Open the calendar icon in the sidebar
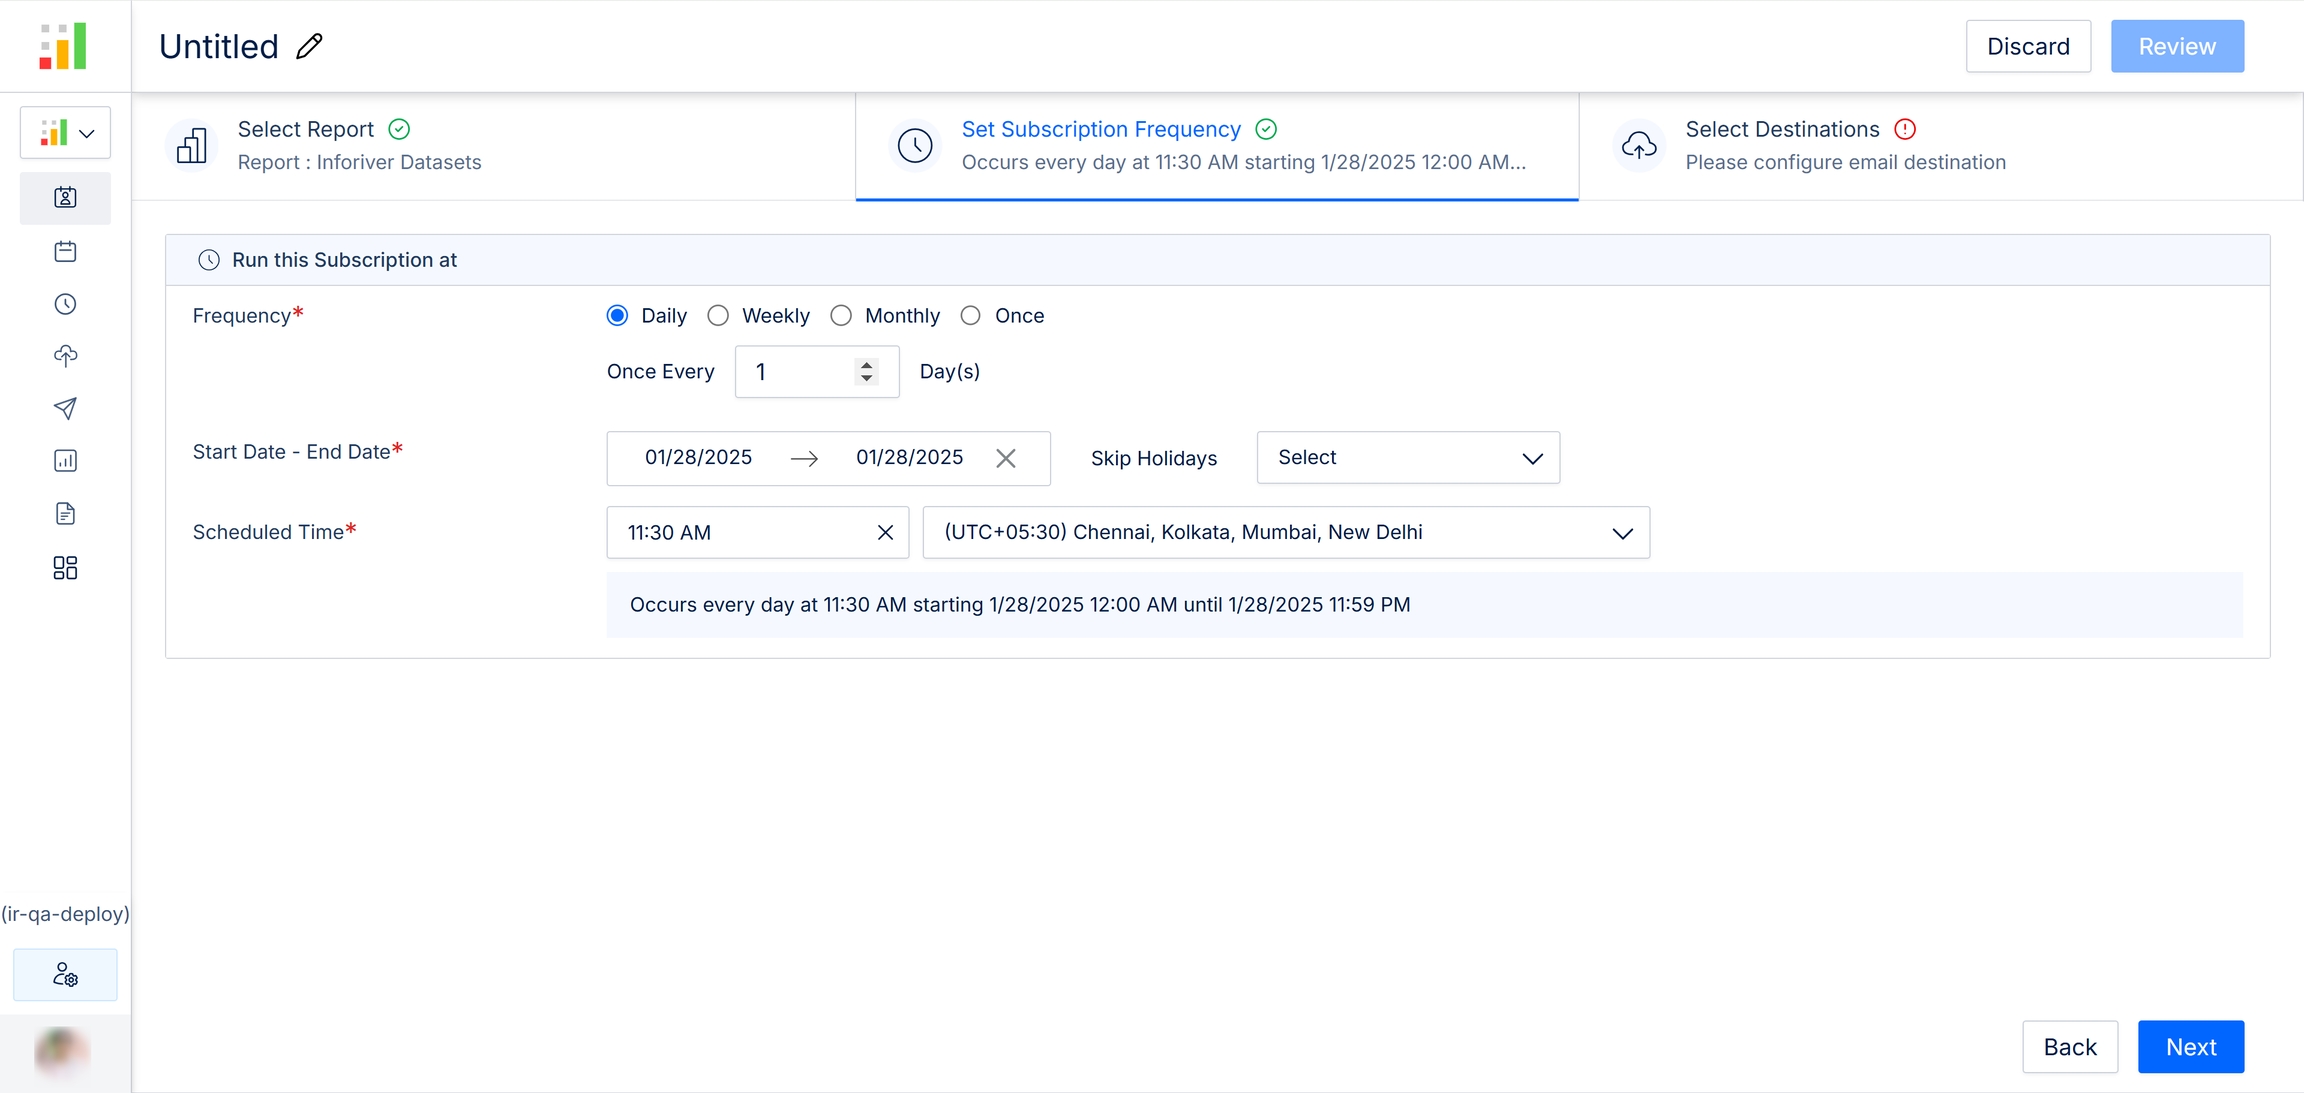Viewport: 2304px width, 1093px height. (x=65, y=251)
